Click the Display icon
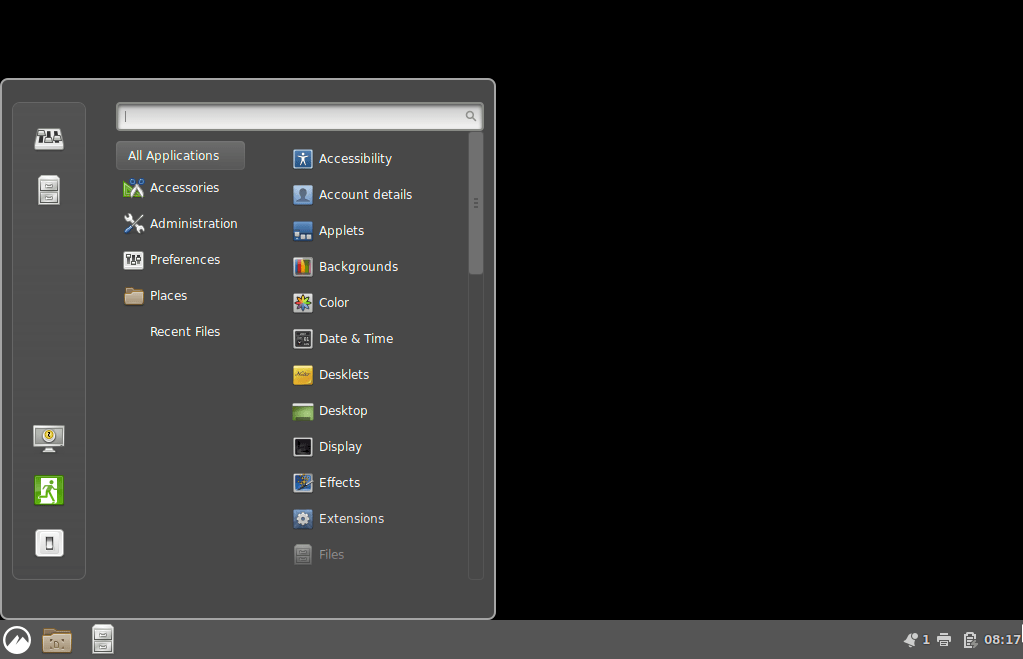The height and width of the screenshot is (659, 1023). click(x=303, y=447)
